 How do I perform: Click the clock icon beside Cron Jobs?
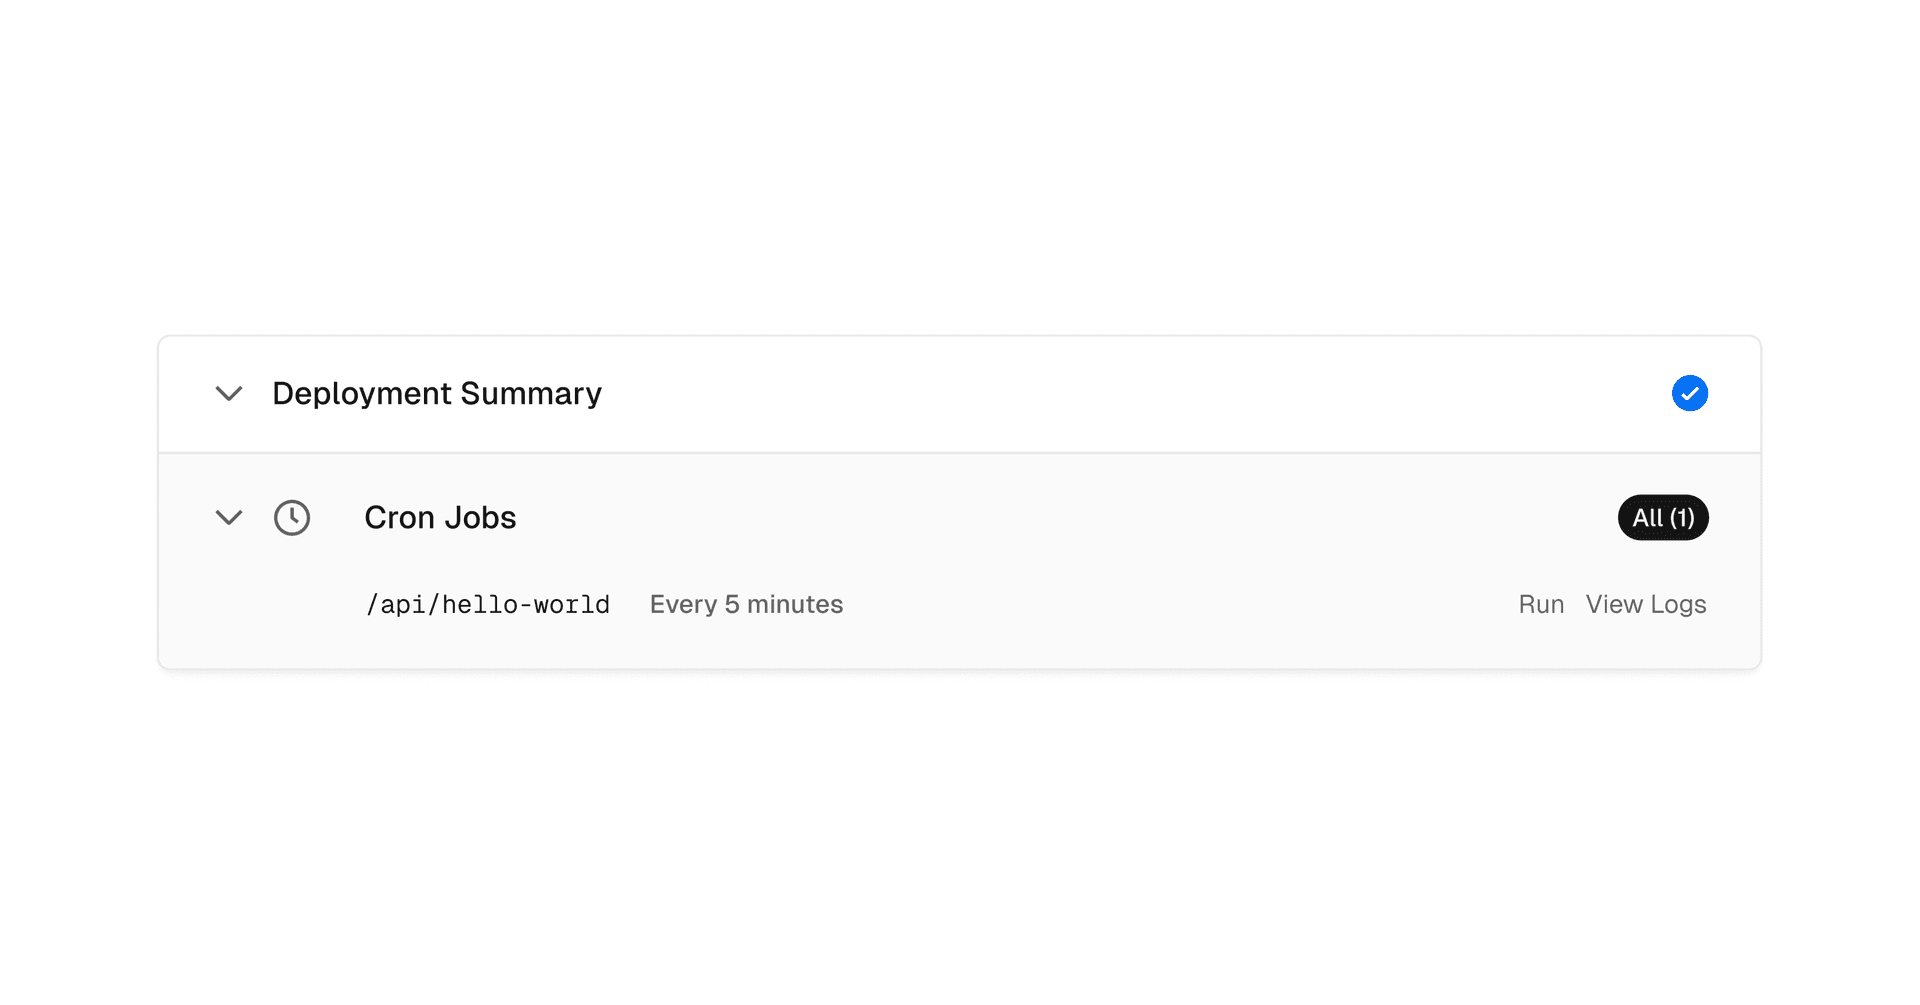[x=292, y=518]
